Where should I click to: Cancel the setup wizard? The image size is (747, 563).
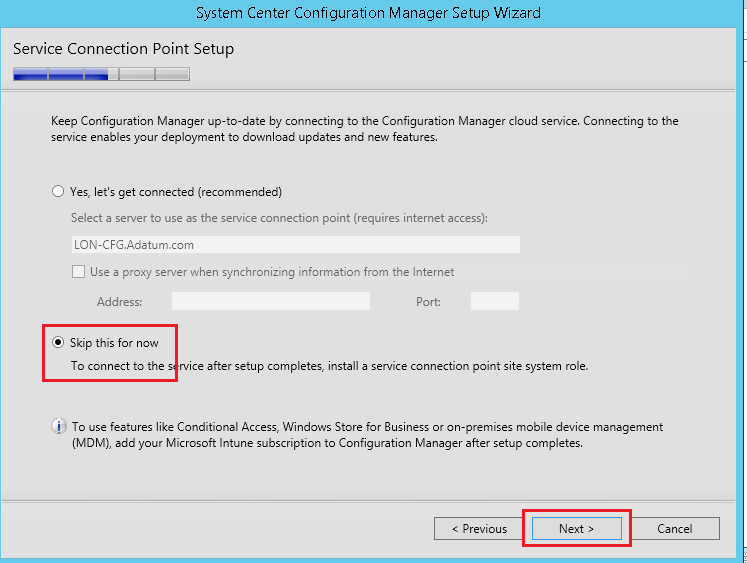(x=674, y=529)
